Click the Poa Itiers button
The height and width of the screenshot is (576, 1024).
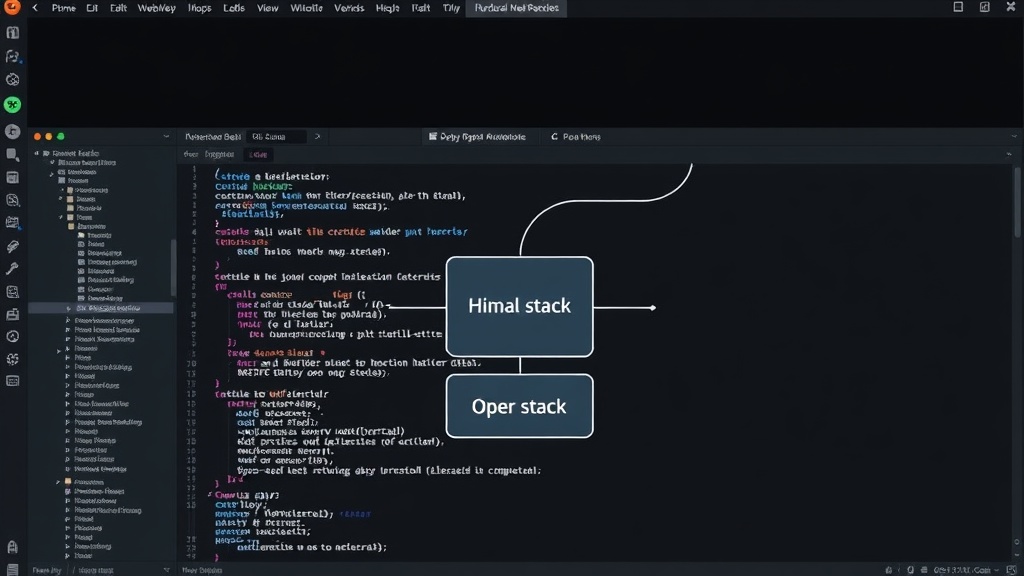pos(575,136)
